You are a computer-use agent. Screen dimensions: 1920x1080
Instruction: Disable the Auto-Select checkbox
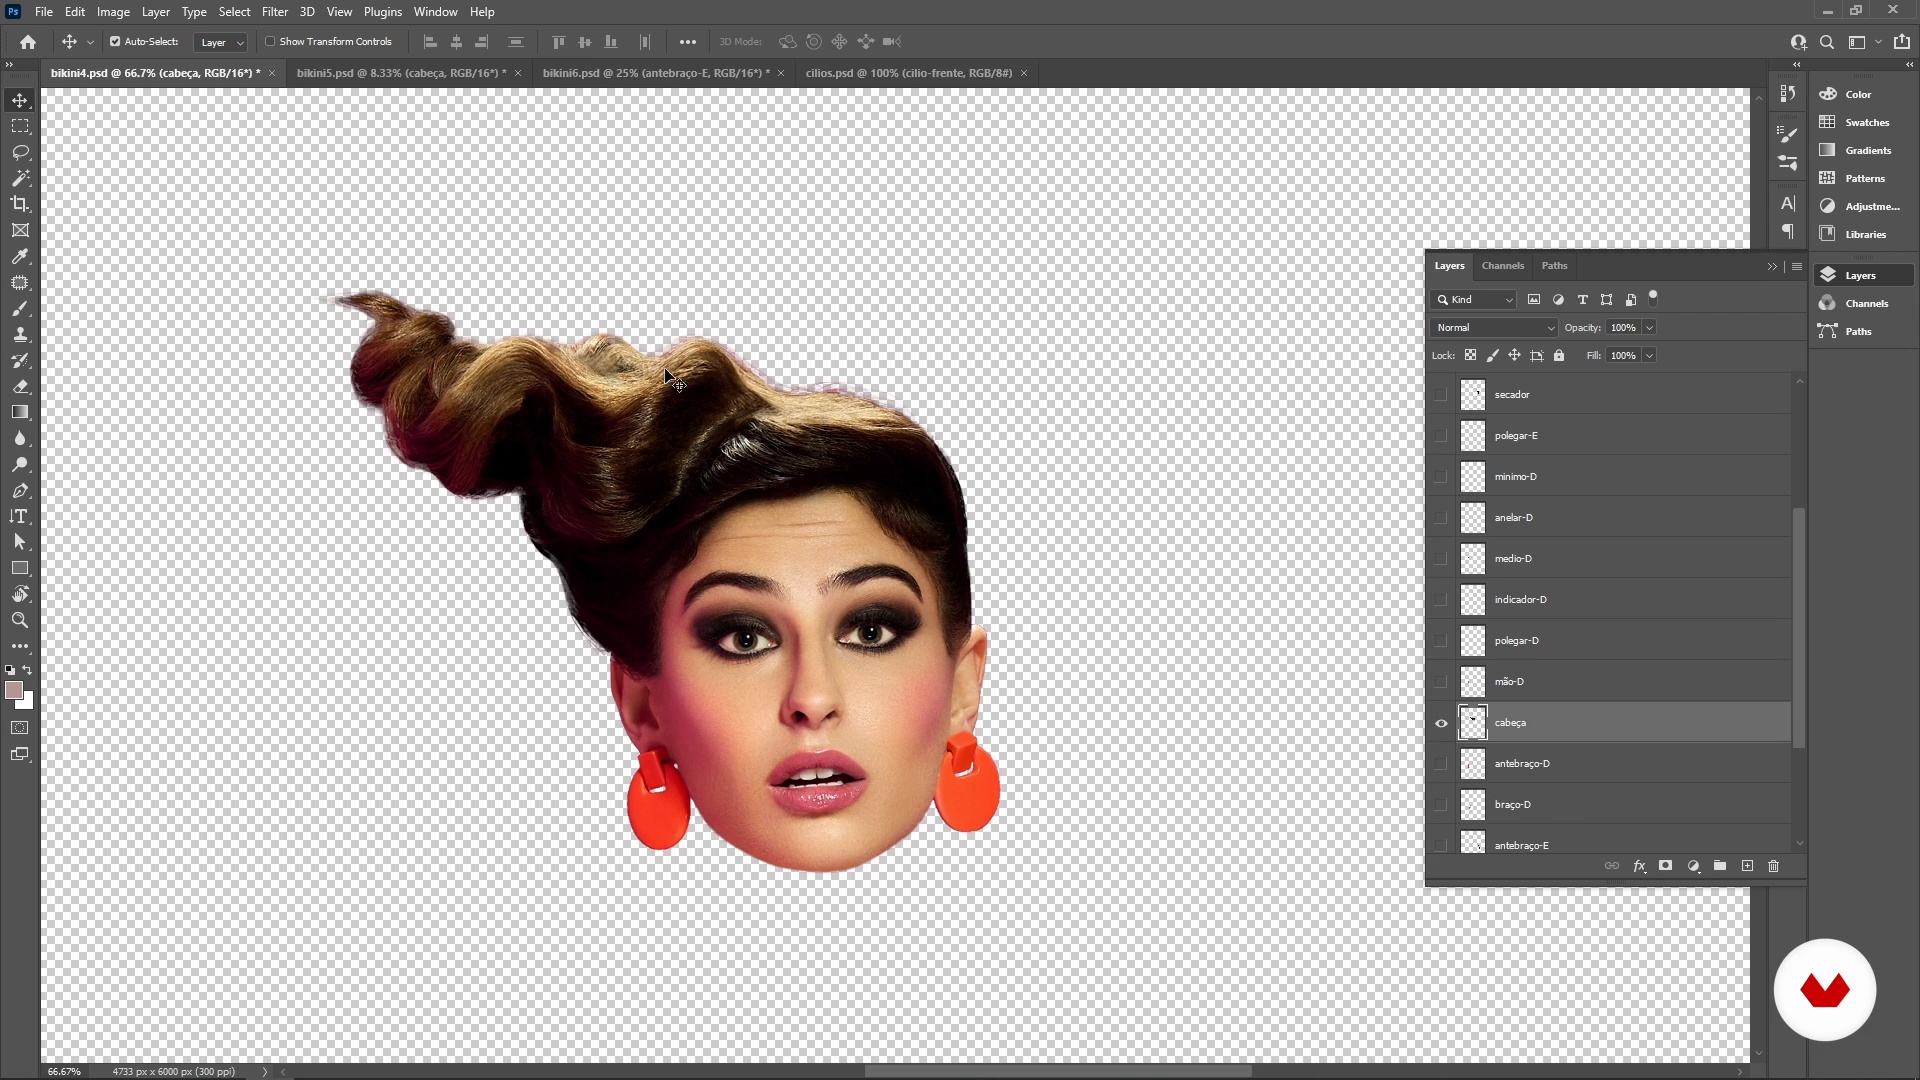tap(115, 42)
